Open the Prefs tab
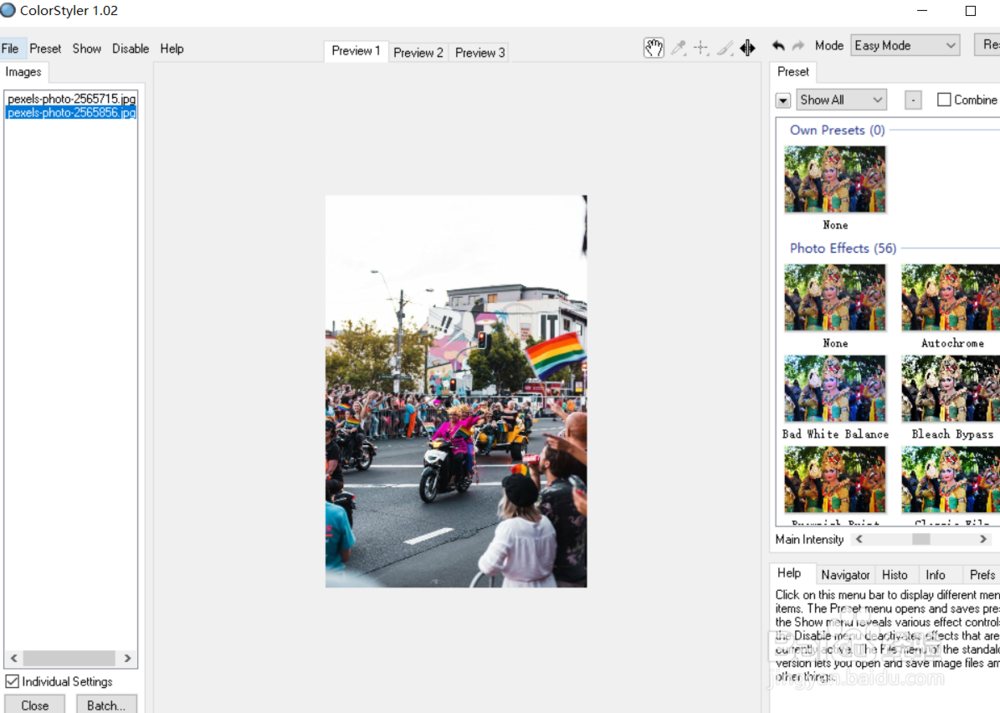The image size is (1000, 713). pyautogui.click(x=982, y=575)
